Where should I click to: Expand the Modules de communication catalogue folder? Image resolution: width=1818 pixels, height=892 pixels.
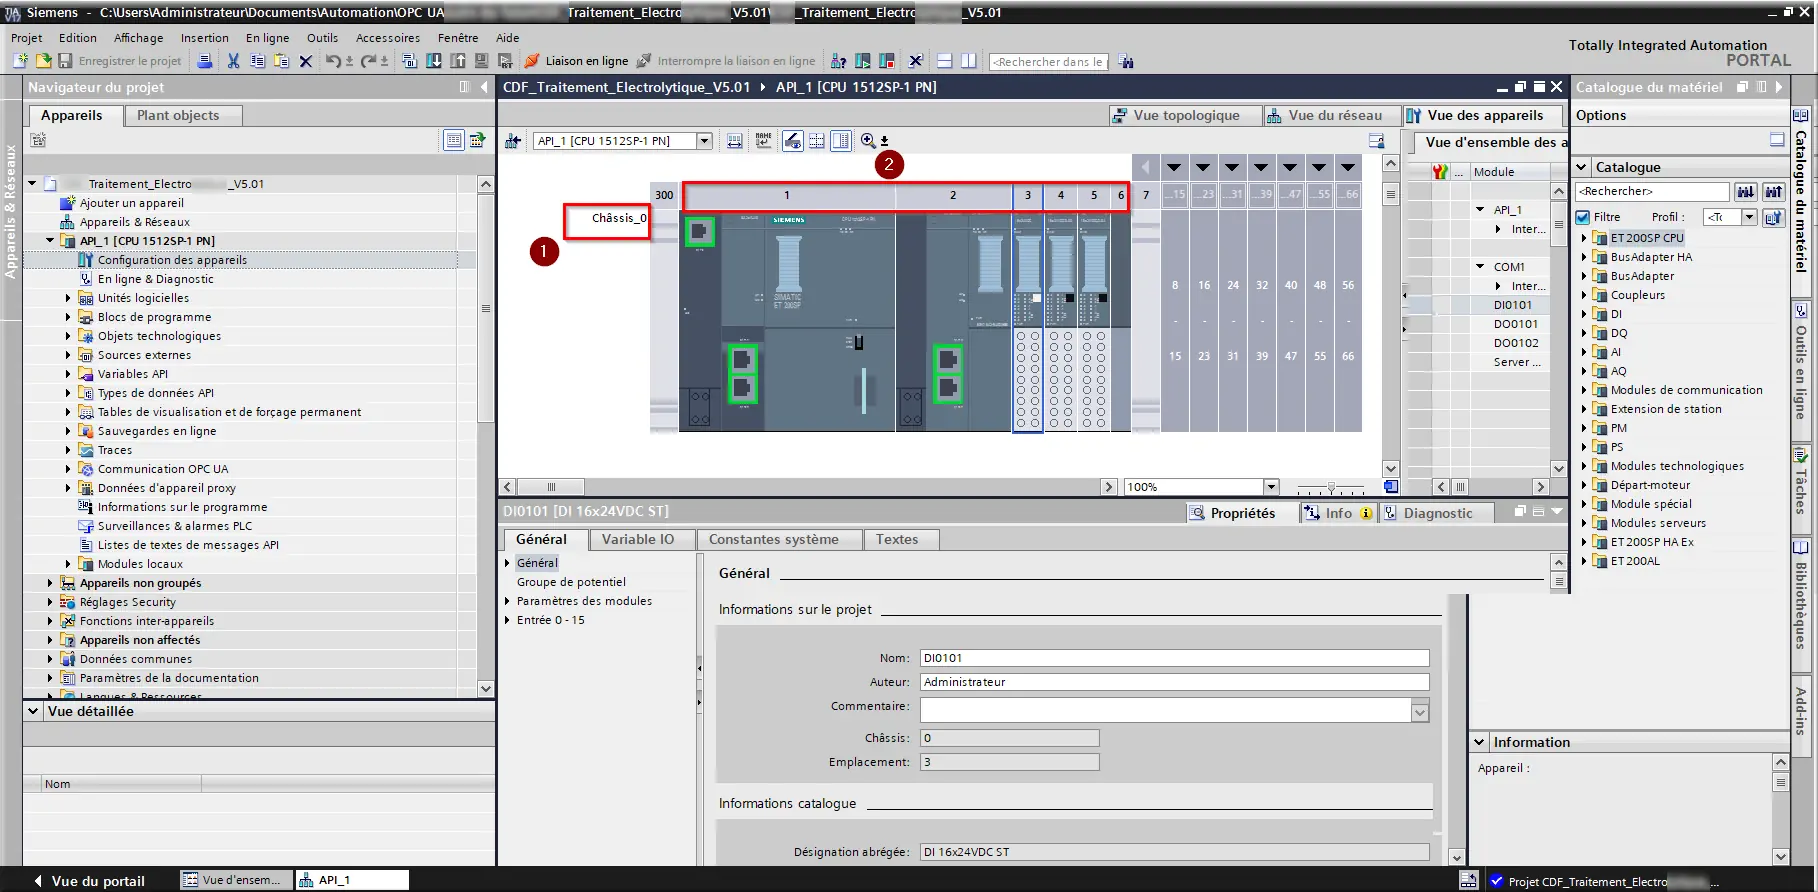click(1584, 390)
